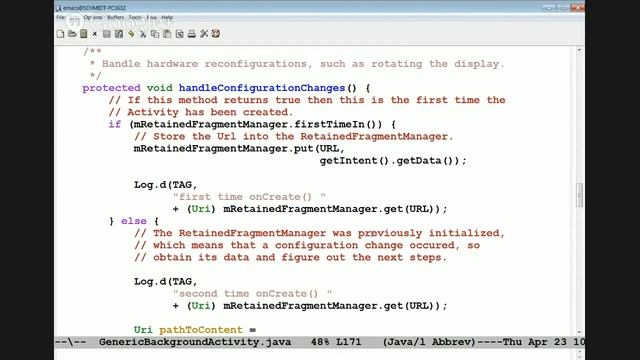Image resolution: width=640 pixels, height=360 pixels.
Task: Click mRetainedFragmentManager.put(URL, text
Action: (x=239, y=149)
